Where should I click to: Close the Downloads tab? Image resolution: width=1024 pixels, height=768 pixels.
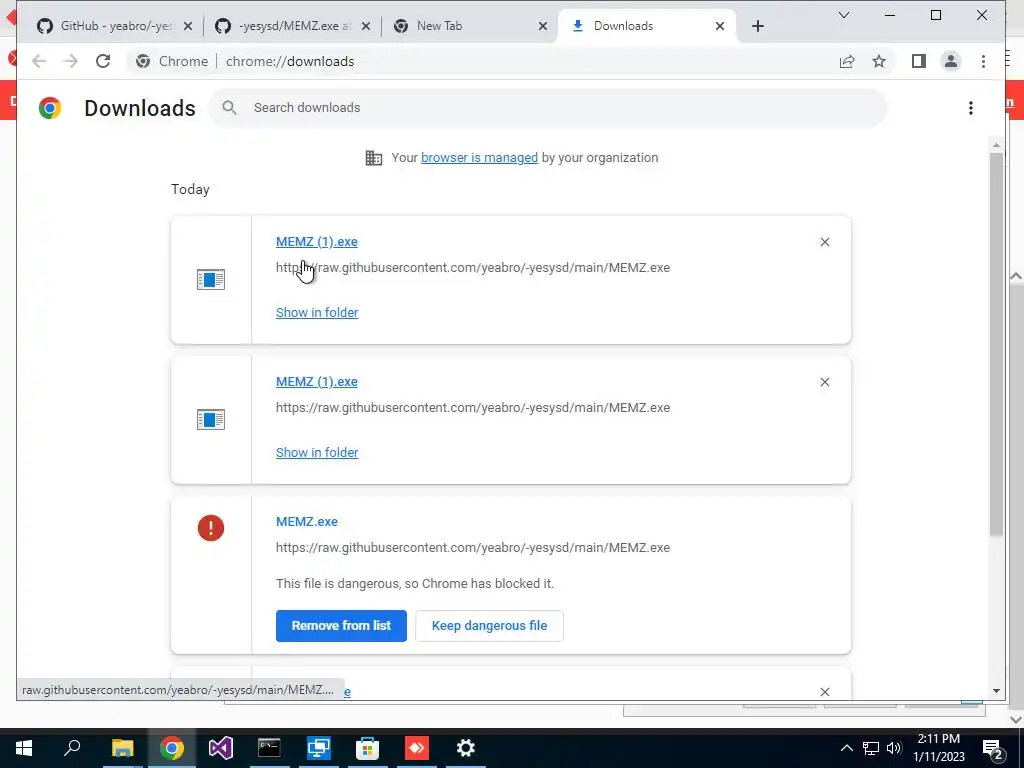tap(720, 26)
